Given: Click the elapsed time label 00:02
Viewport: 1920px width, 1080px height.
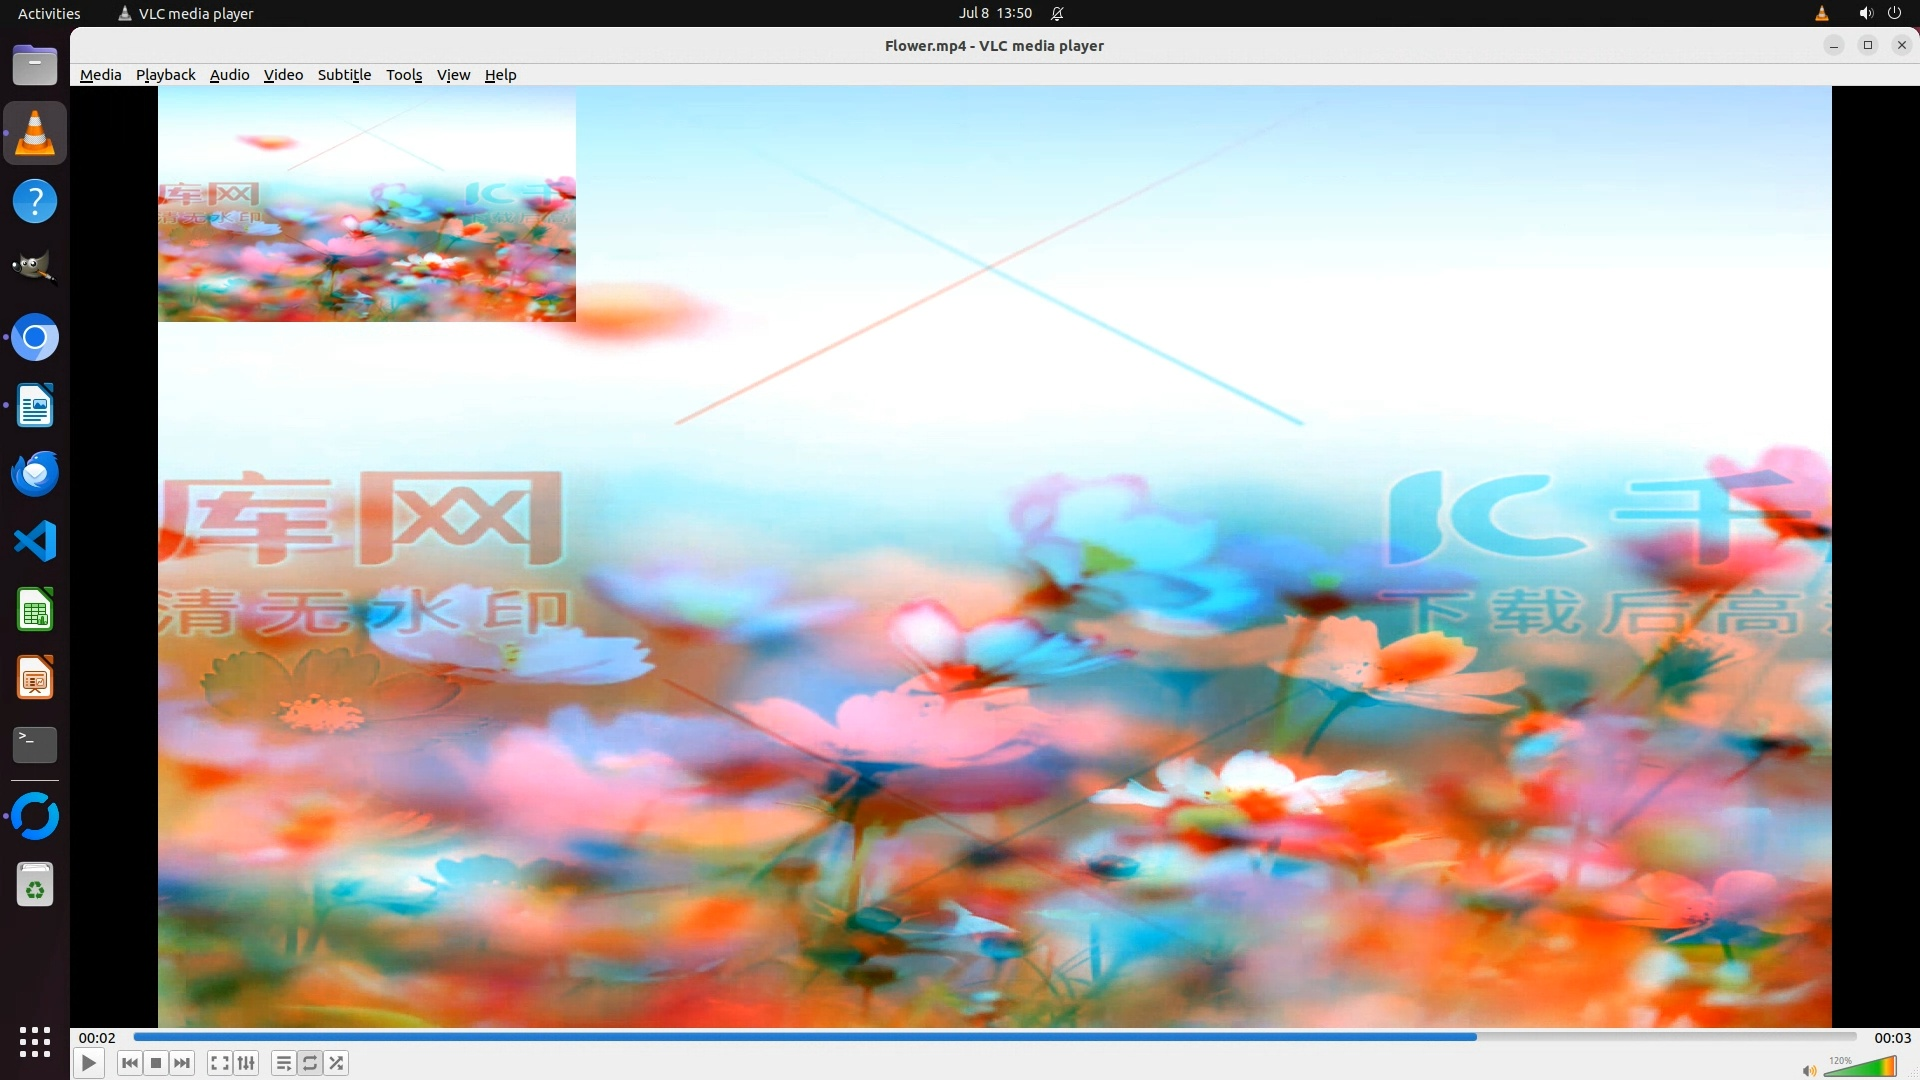Looking at the screenshot, I should pos(97,1038).
